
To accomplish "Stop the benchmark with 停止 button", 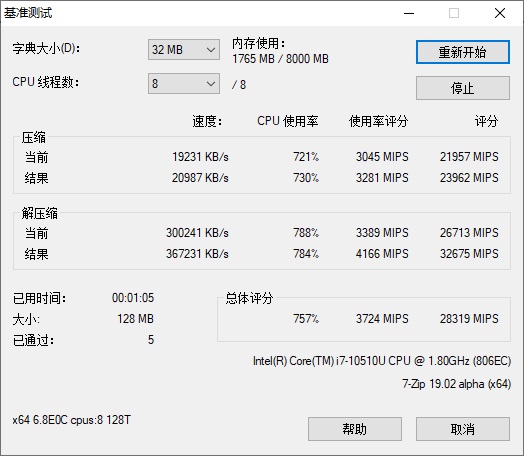I will pyautogui.click(x=463, y=88).
